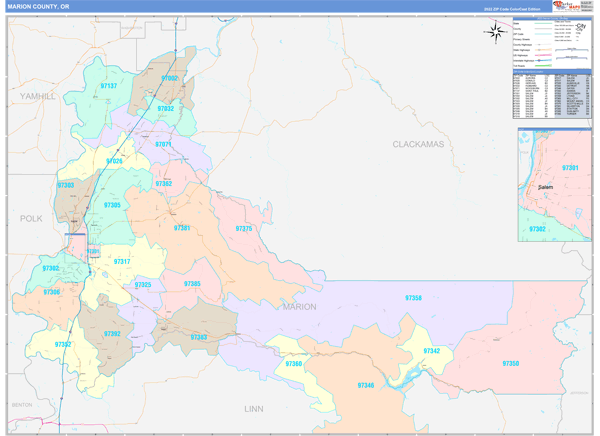Viewport: 600px width, 436px height.
Task: Select the LINN county label
Action: click(257, 409)
